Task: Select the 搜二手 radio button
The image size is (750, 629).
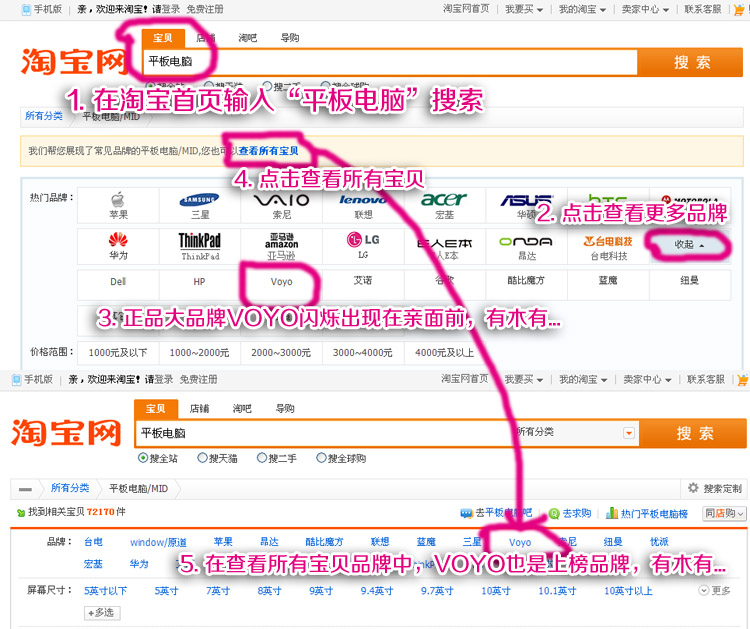Action: tap(262, 458)
